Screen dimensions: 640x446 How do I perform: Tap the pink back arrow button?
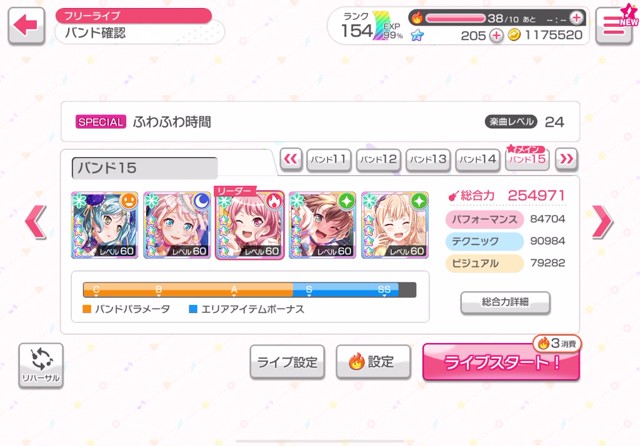26,26
